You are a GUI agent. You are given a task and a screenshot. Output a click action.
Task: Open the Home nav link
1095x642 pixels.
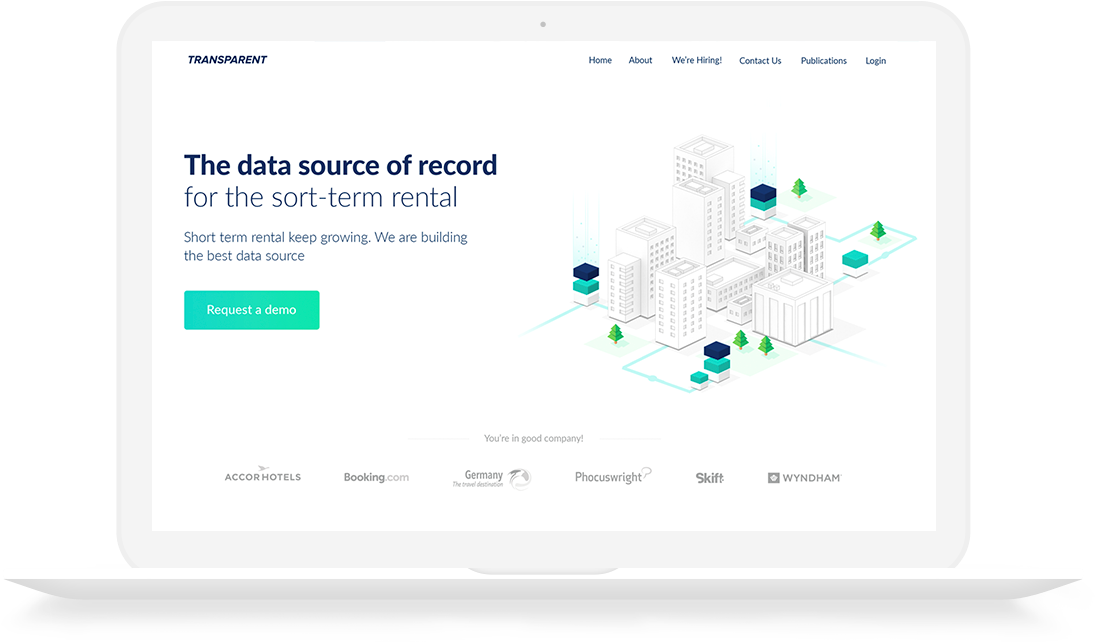[600, 61]
